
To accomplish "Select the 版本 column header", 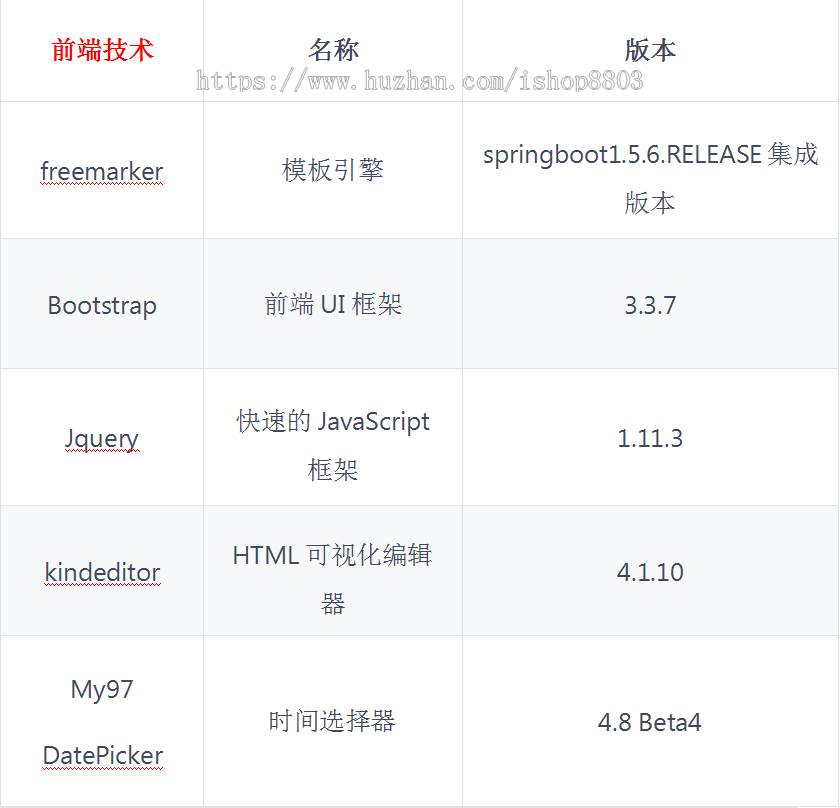I will tap(650, 48).
